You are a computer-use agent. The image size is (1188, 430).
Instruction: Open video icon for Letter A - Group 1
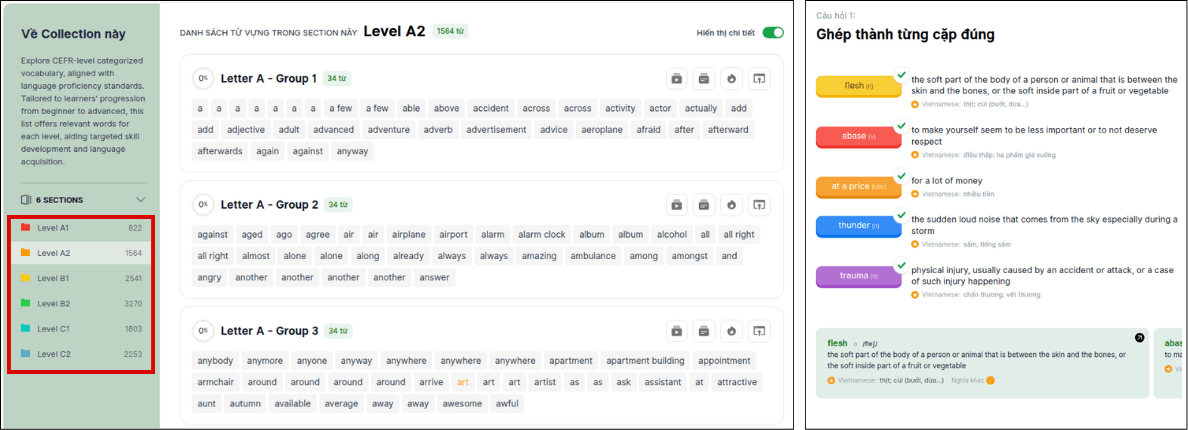tap(676, 78)
